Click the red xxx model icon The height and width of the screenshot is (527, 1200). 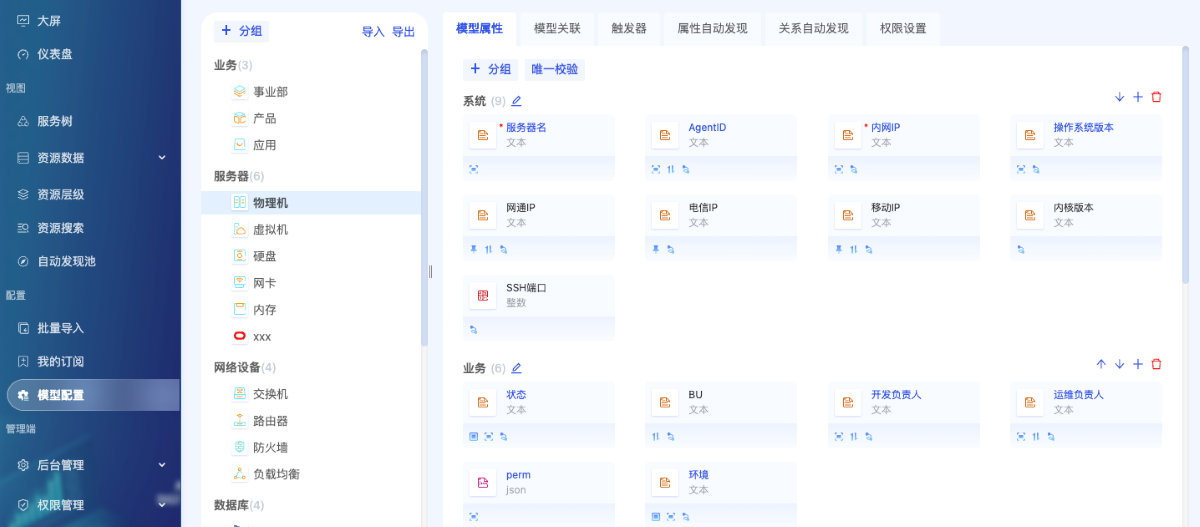pos(239,337)
